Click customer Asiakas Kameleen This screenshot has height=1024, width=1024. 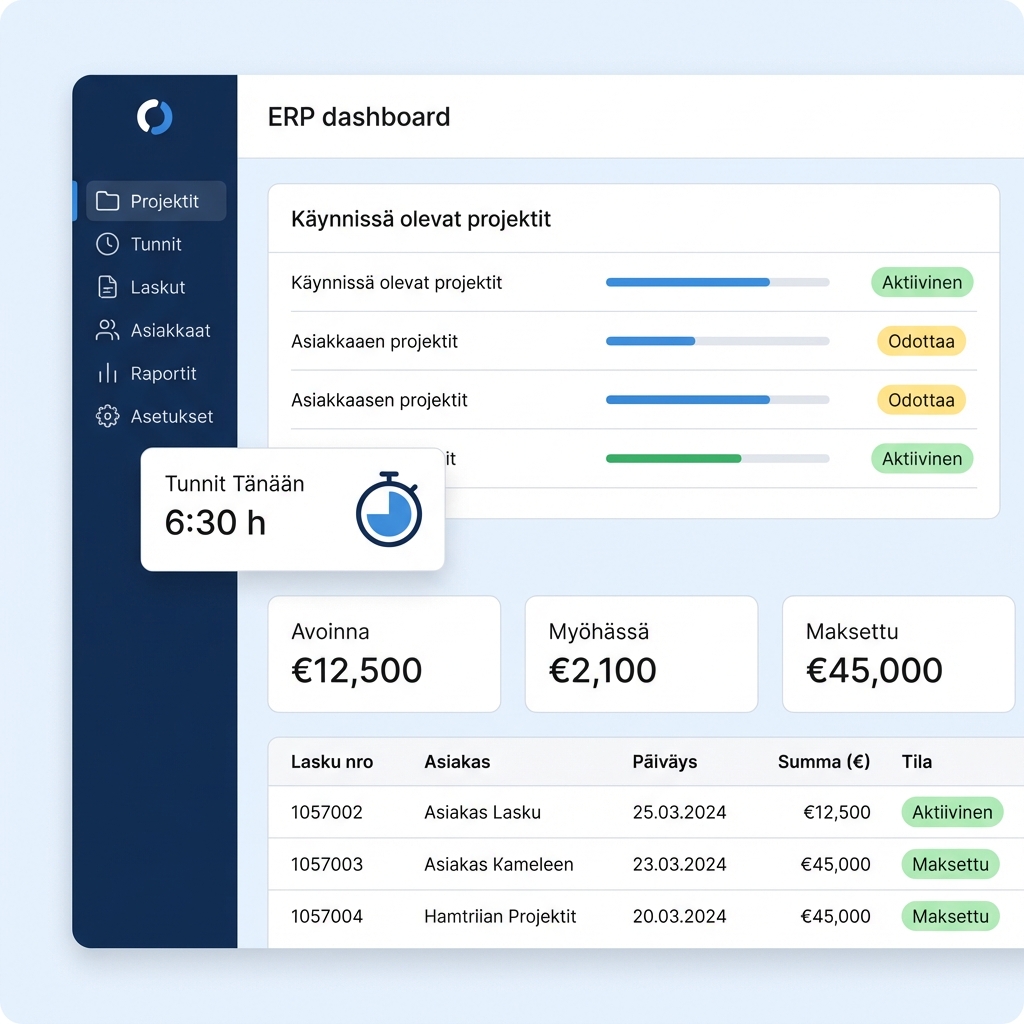[498, 864]
